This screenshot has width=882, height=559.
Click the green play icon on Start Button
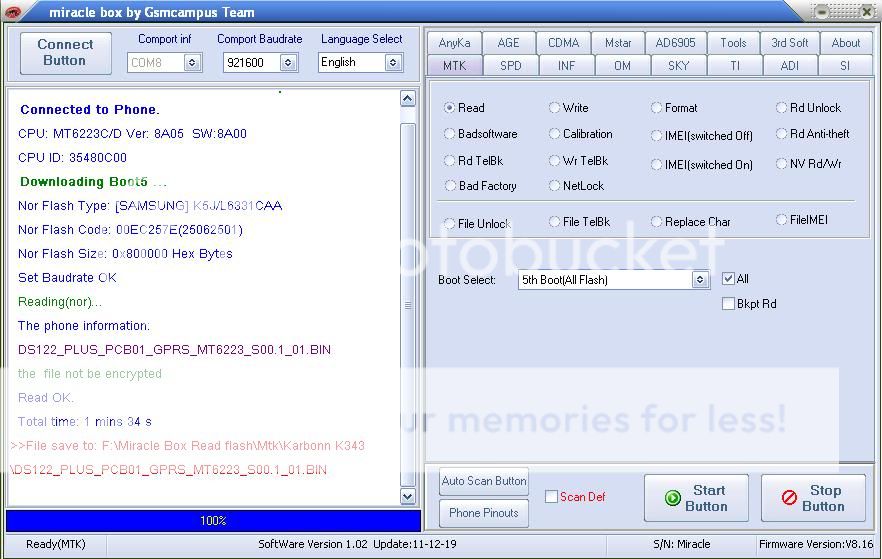673,498
